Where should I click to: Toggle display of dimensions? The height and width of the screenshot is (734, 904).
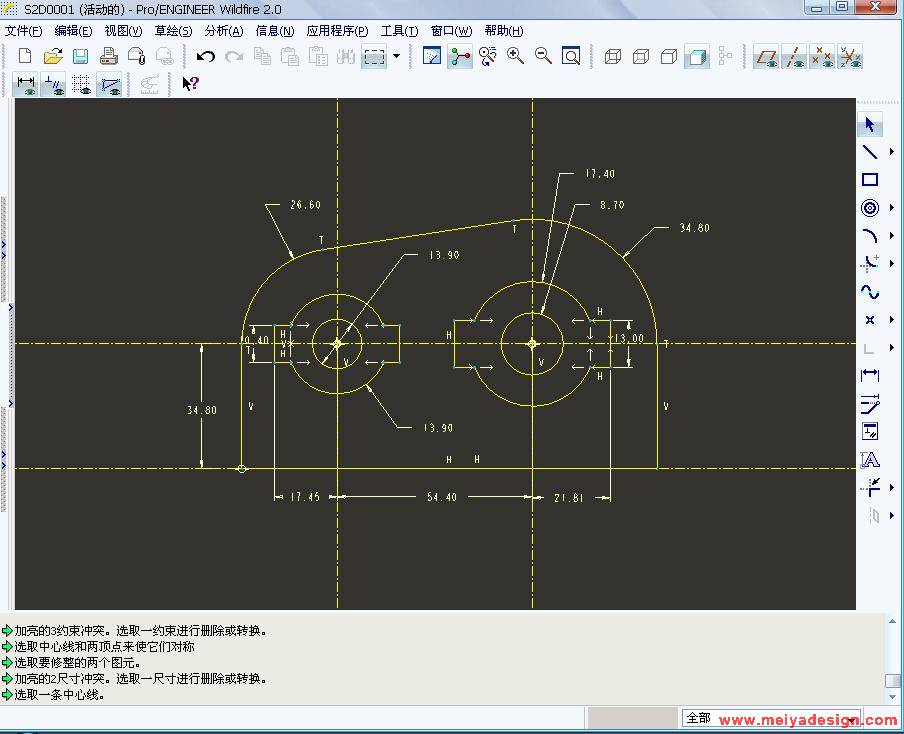point(26,84)
